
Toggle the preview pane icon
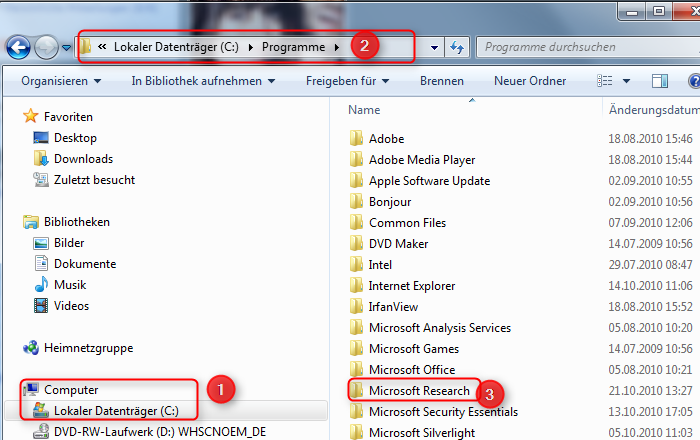[660, 81]
